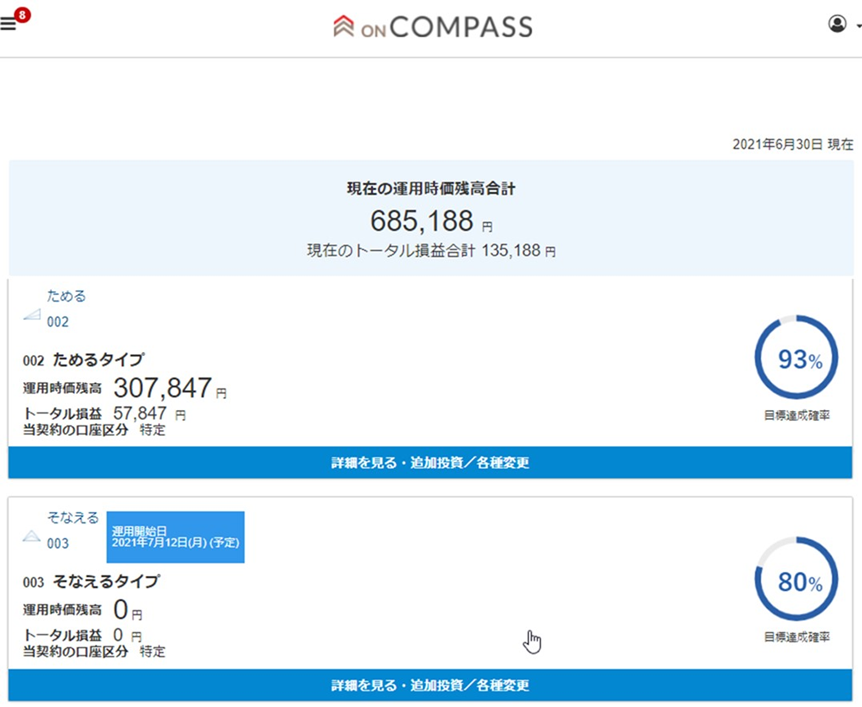Image resolution: width=862 pixels, height=707 pixels.
Task: Click the ためる 002 plan icon
Action: pos(32,314)
